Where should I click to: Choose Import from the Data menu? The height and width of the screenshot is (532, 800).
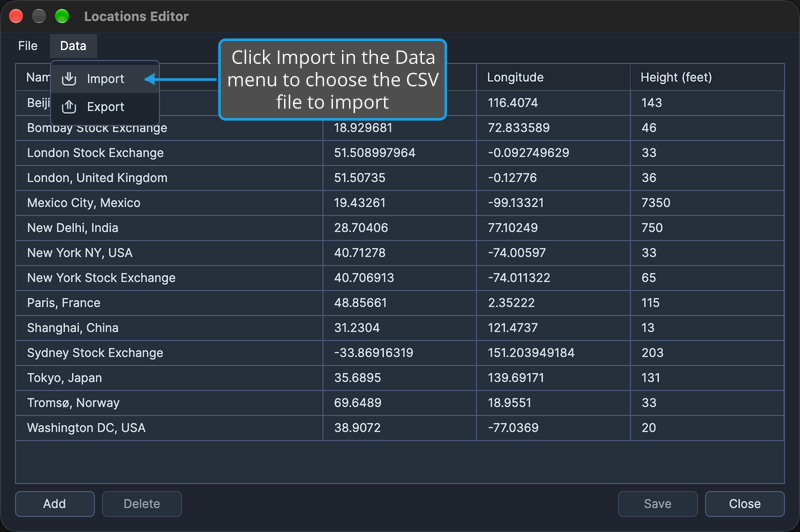click(105, 79)
